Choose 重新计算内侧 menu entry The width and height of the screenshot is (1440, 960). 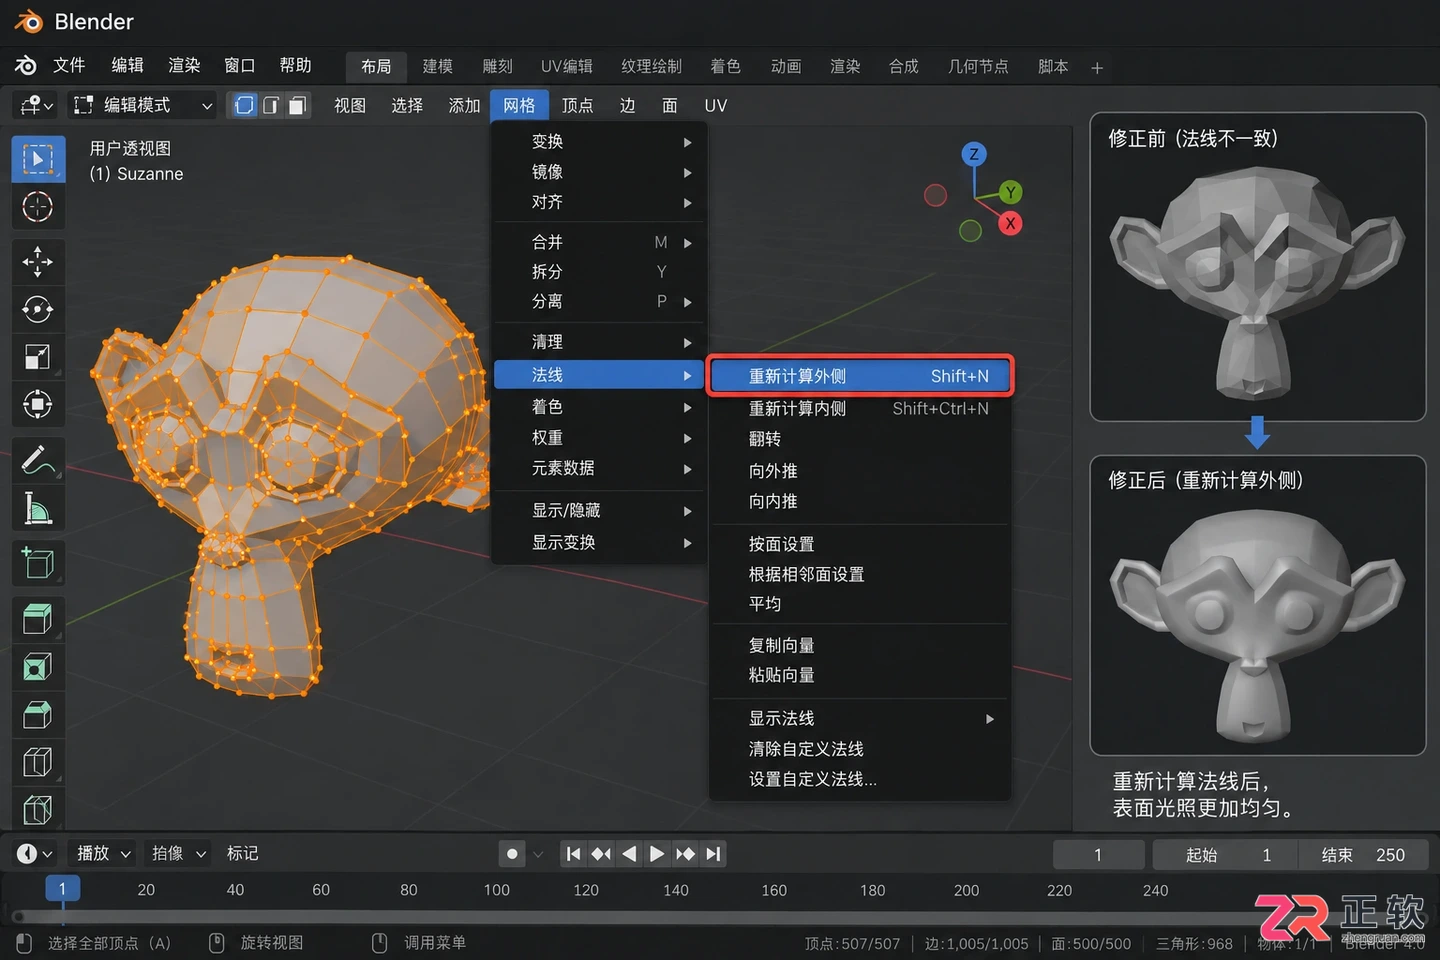click(860, 409)
